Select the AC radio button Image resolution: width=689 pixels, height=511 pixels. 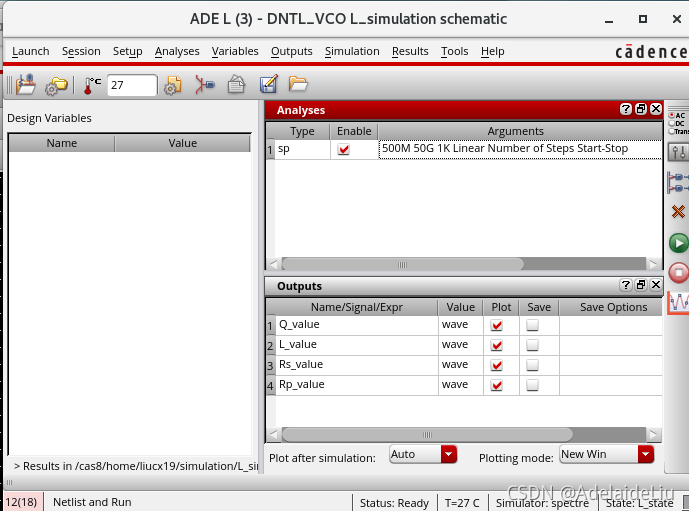(x=672, y=115)
